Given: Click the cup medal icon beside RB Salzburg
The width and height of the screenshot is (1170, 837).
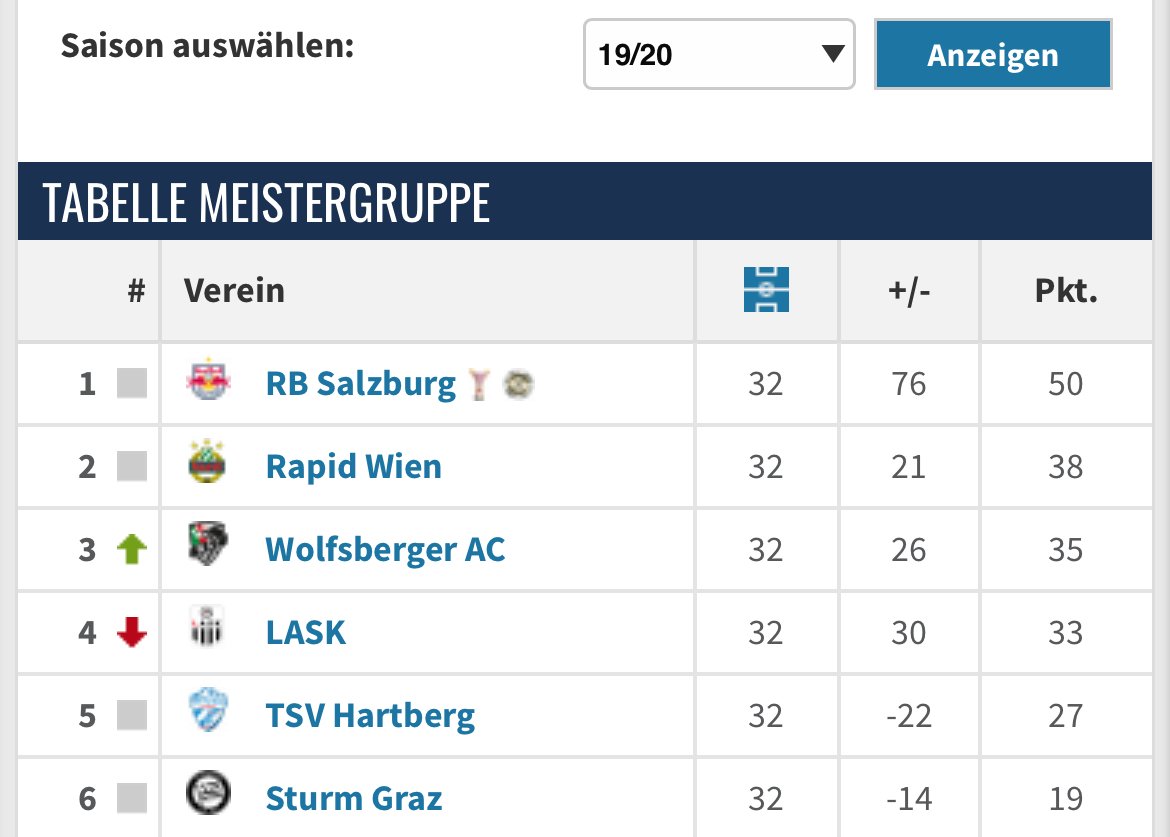Looking at the screenshot, I should (x=519, y=384).
